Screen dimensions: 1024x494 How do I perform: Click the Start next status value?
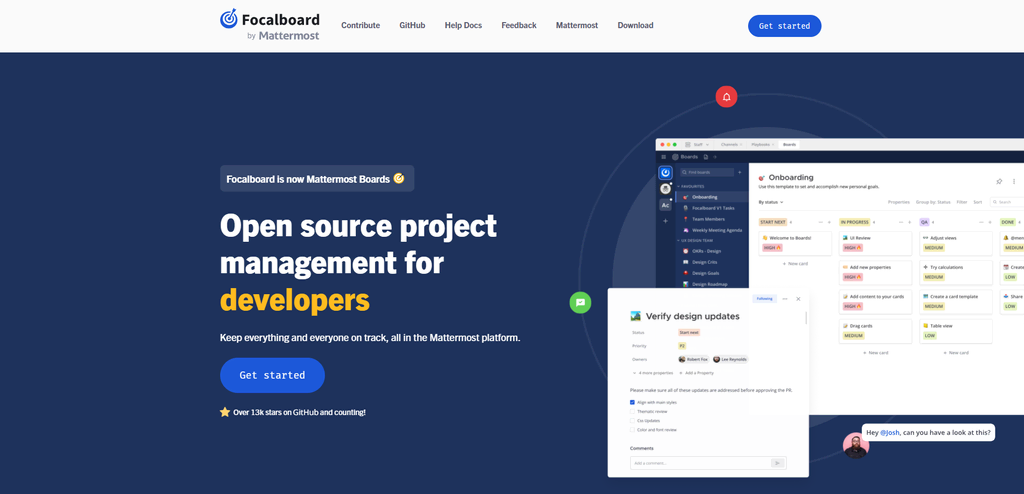689,332
